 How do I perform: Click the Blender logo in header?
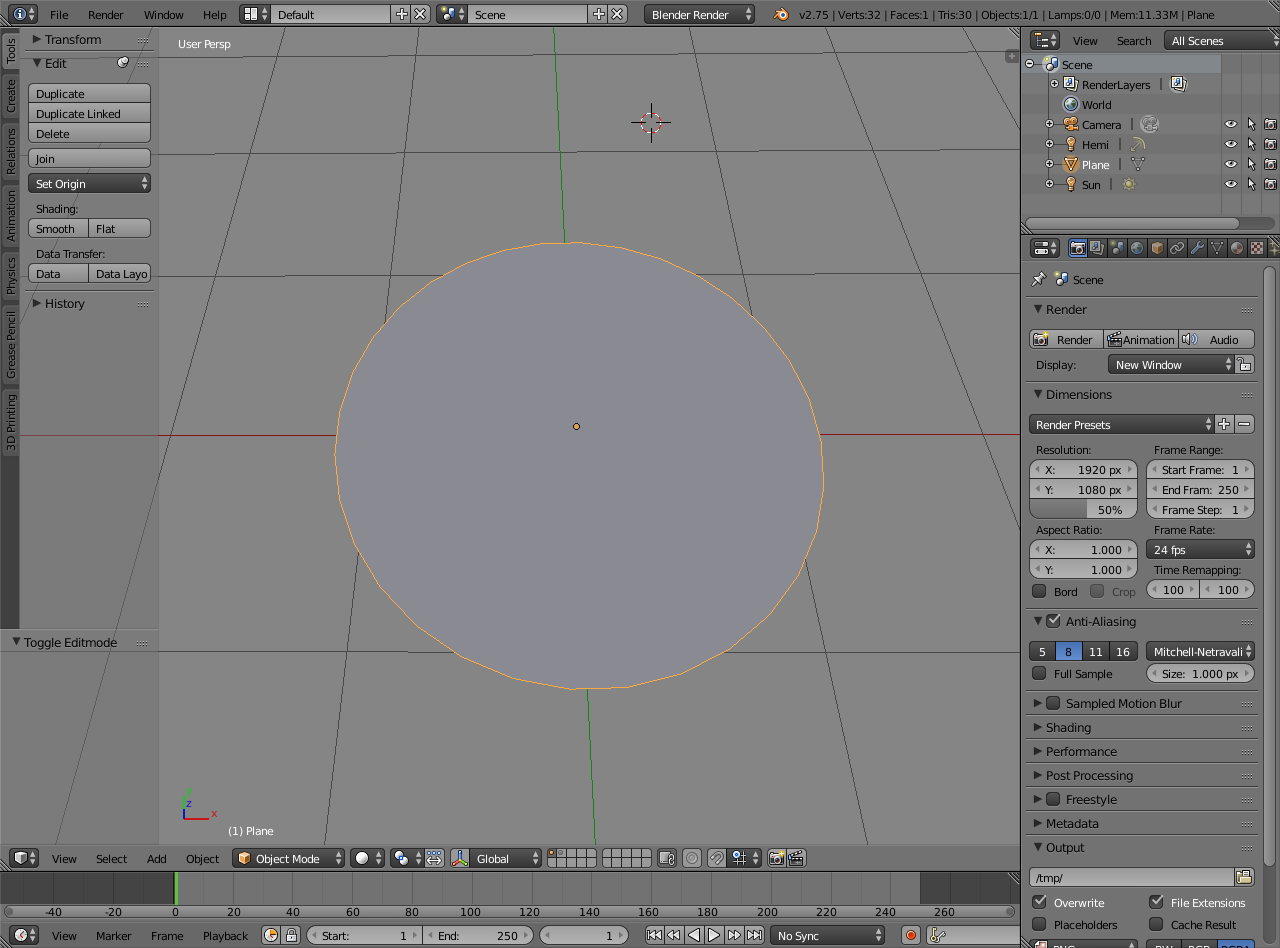tap(781, 14)
